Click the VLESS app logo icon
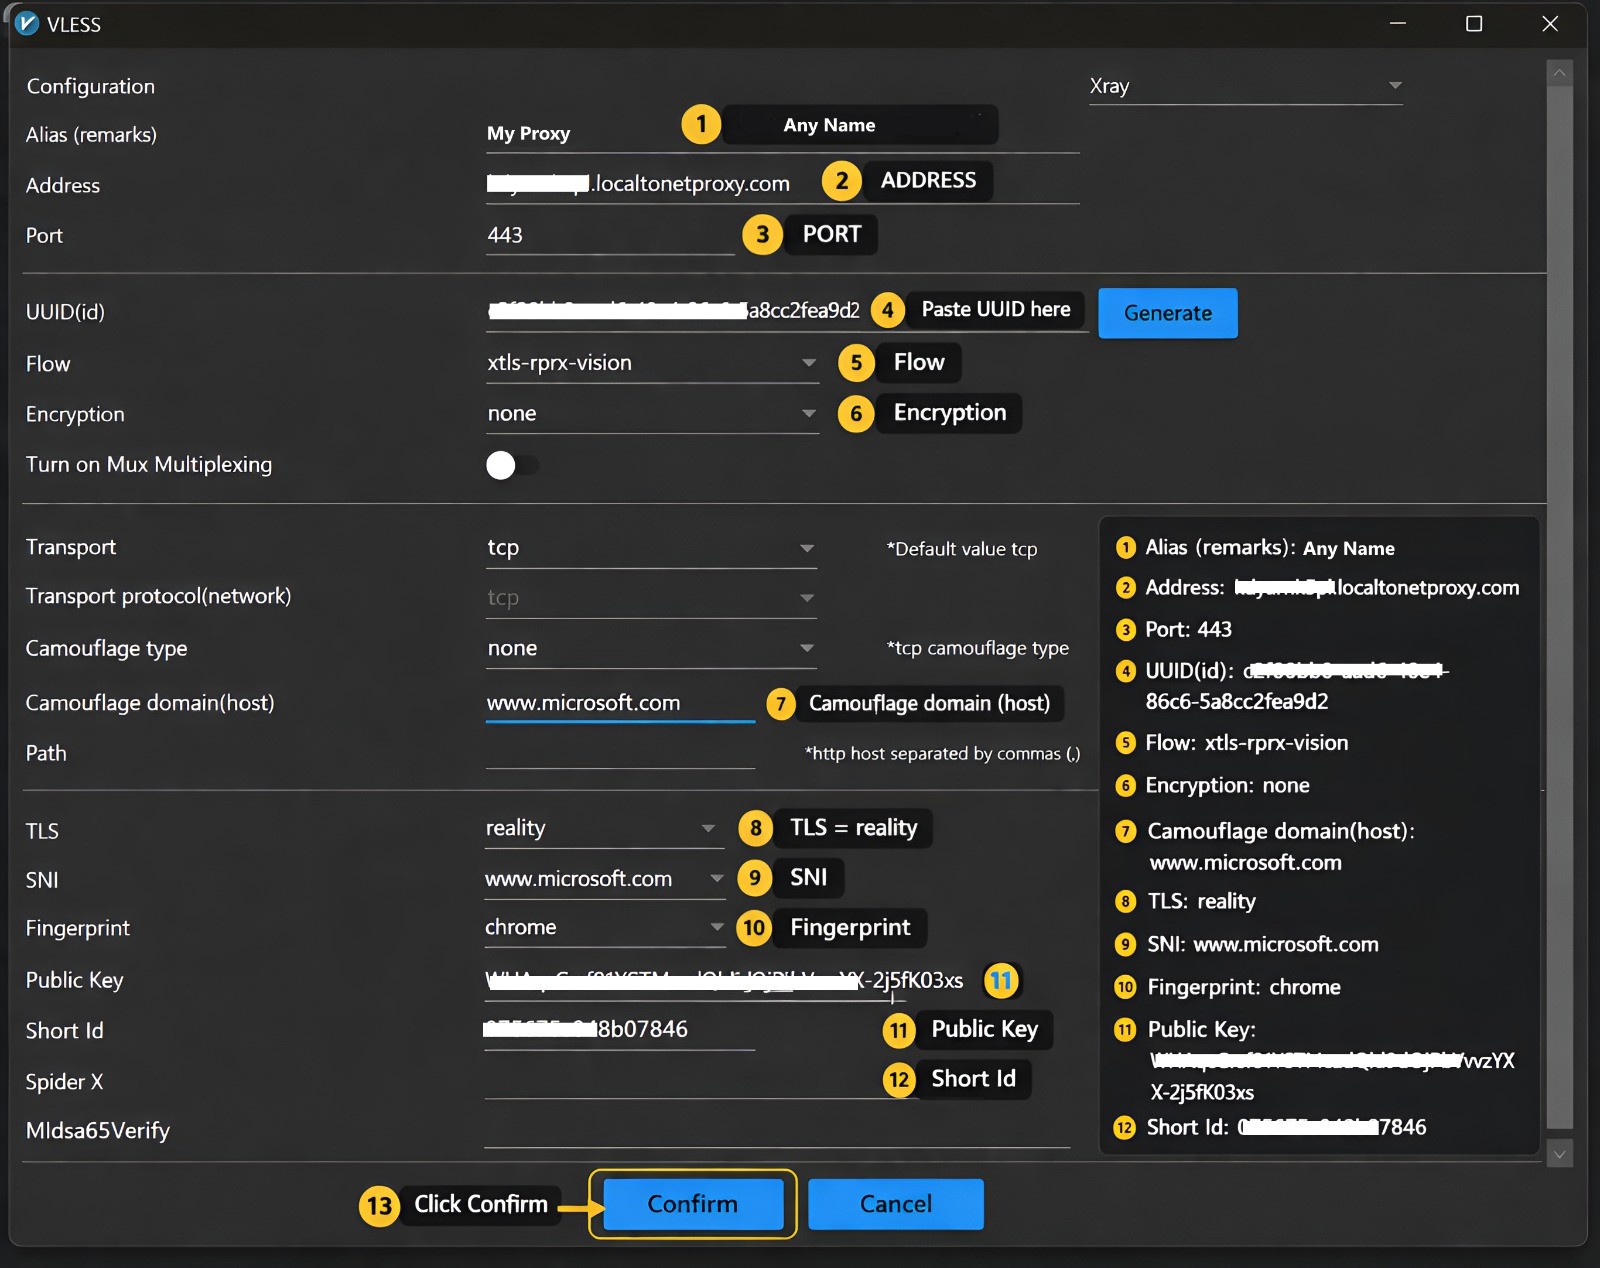The image size is (1600, 1268). (27, 24)
